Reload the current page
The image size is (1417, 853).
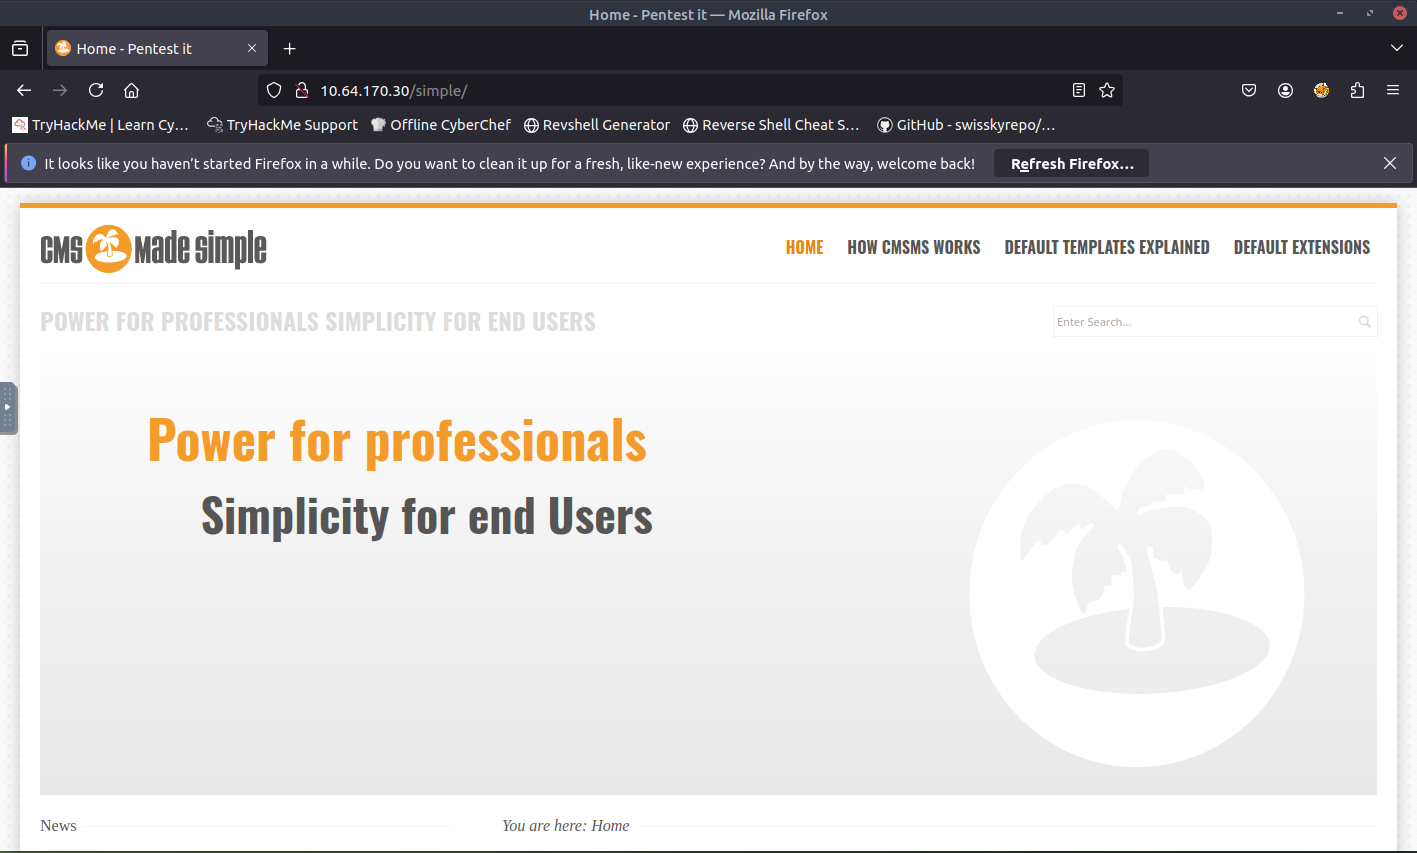click(x=96, y=90)
